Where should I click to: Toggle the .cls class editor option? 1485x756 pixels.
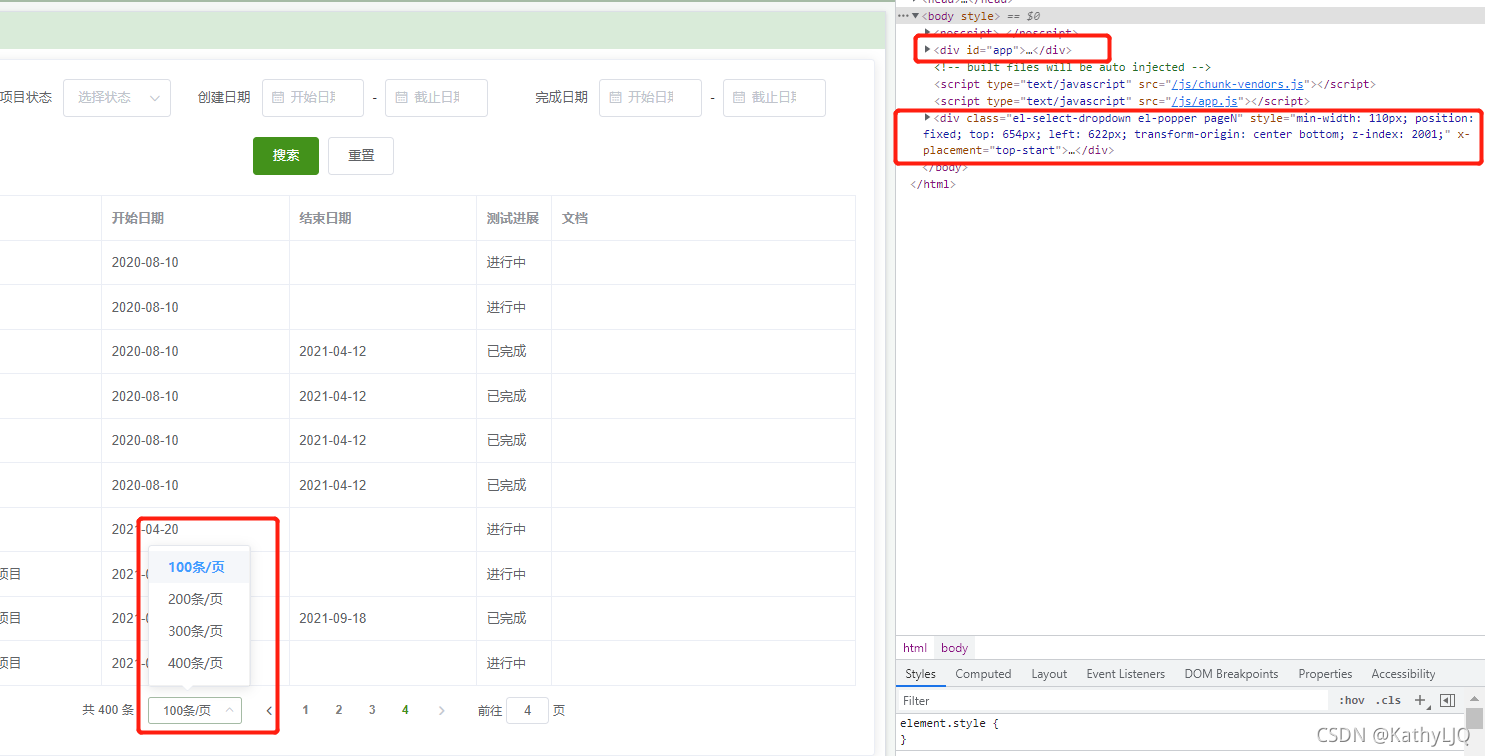[1388, 700]
